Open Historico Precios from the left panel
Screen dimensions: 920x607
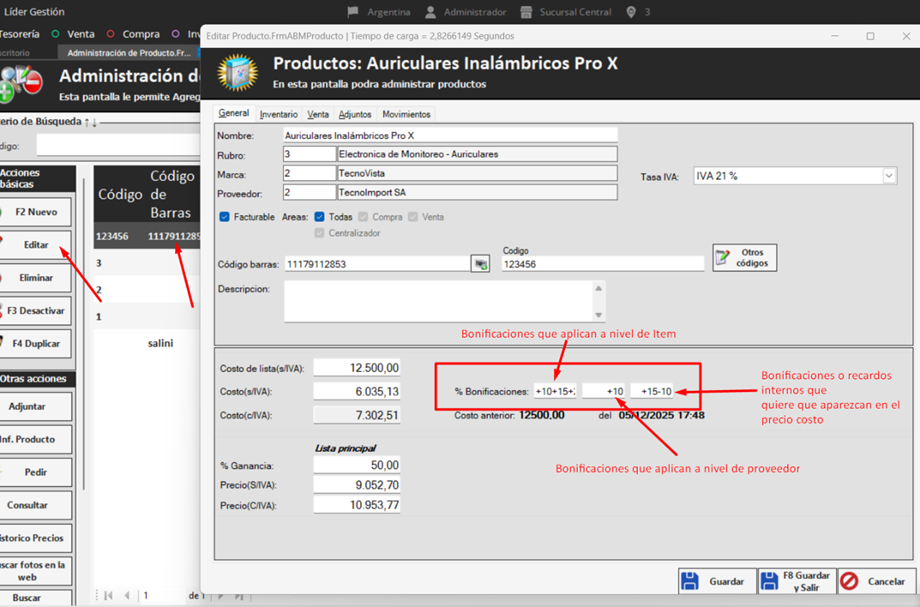(36, 538)
